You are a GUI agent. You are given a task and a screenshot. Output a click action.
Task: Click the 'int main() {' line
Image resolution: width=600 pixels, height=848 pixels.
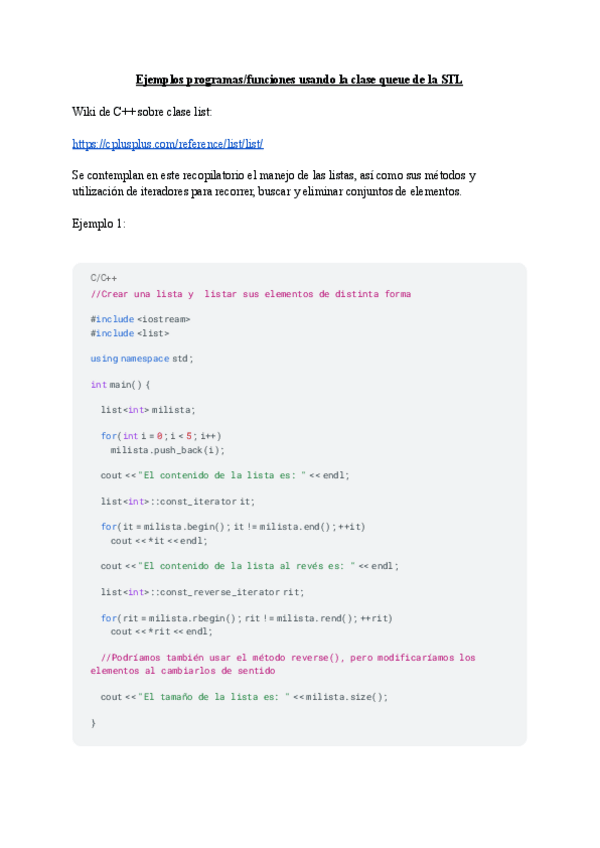point(120,384)
